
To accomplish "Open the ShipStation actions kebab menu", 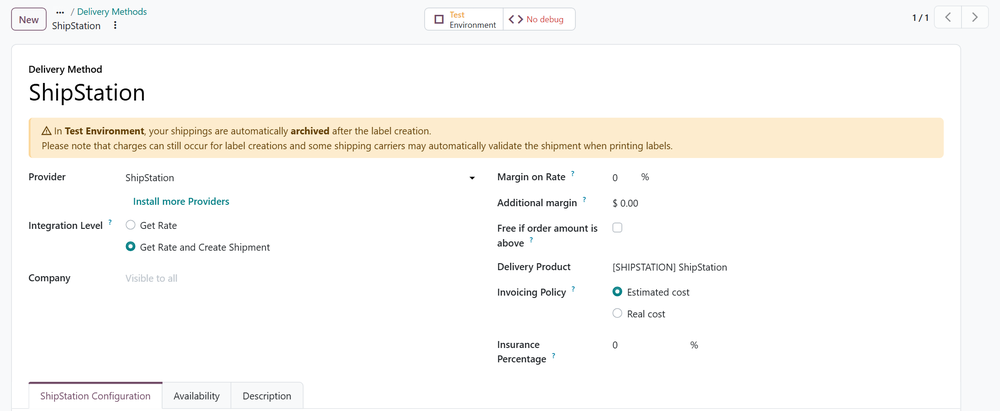I will coord(115,26).
